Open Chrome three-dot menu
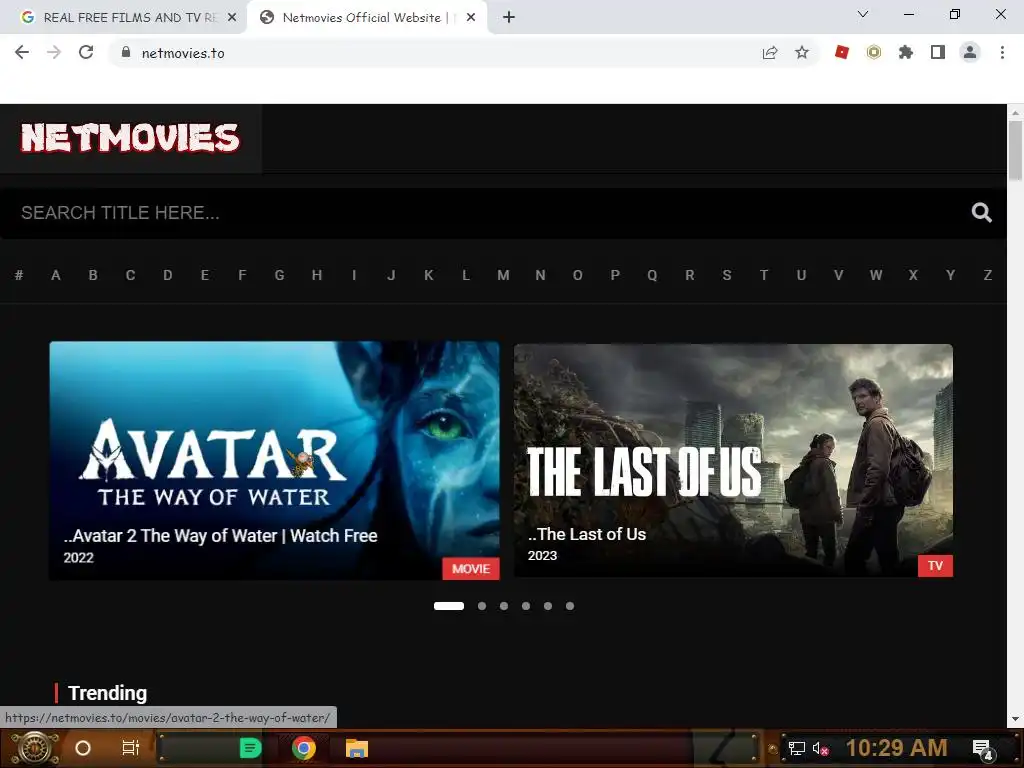 (x=1002, y=52)
